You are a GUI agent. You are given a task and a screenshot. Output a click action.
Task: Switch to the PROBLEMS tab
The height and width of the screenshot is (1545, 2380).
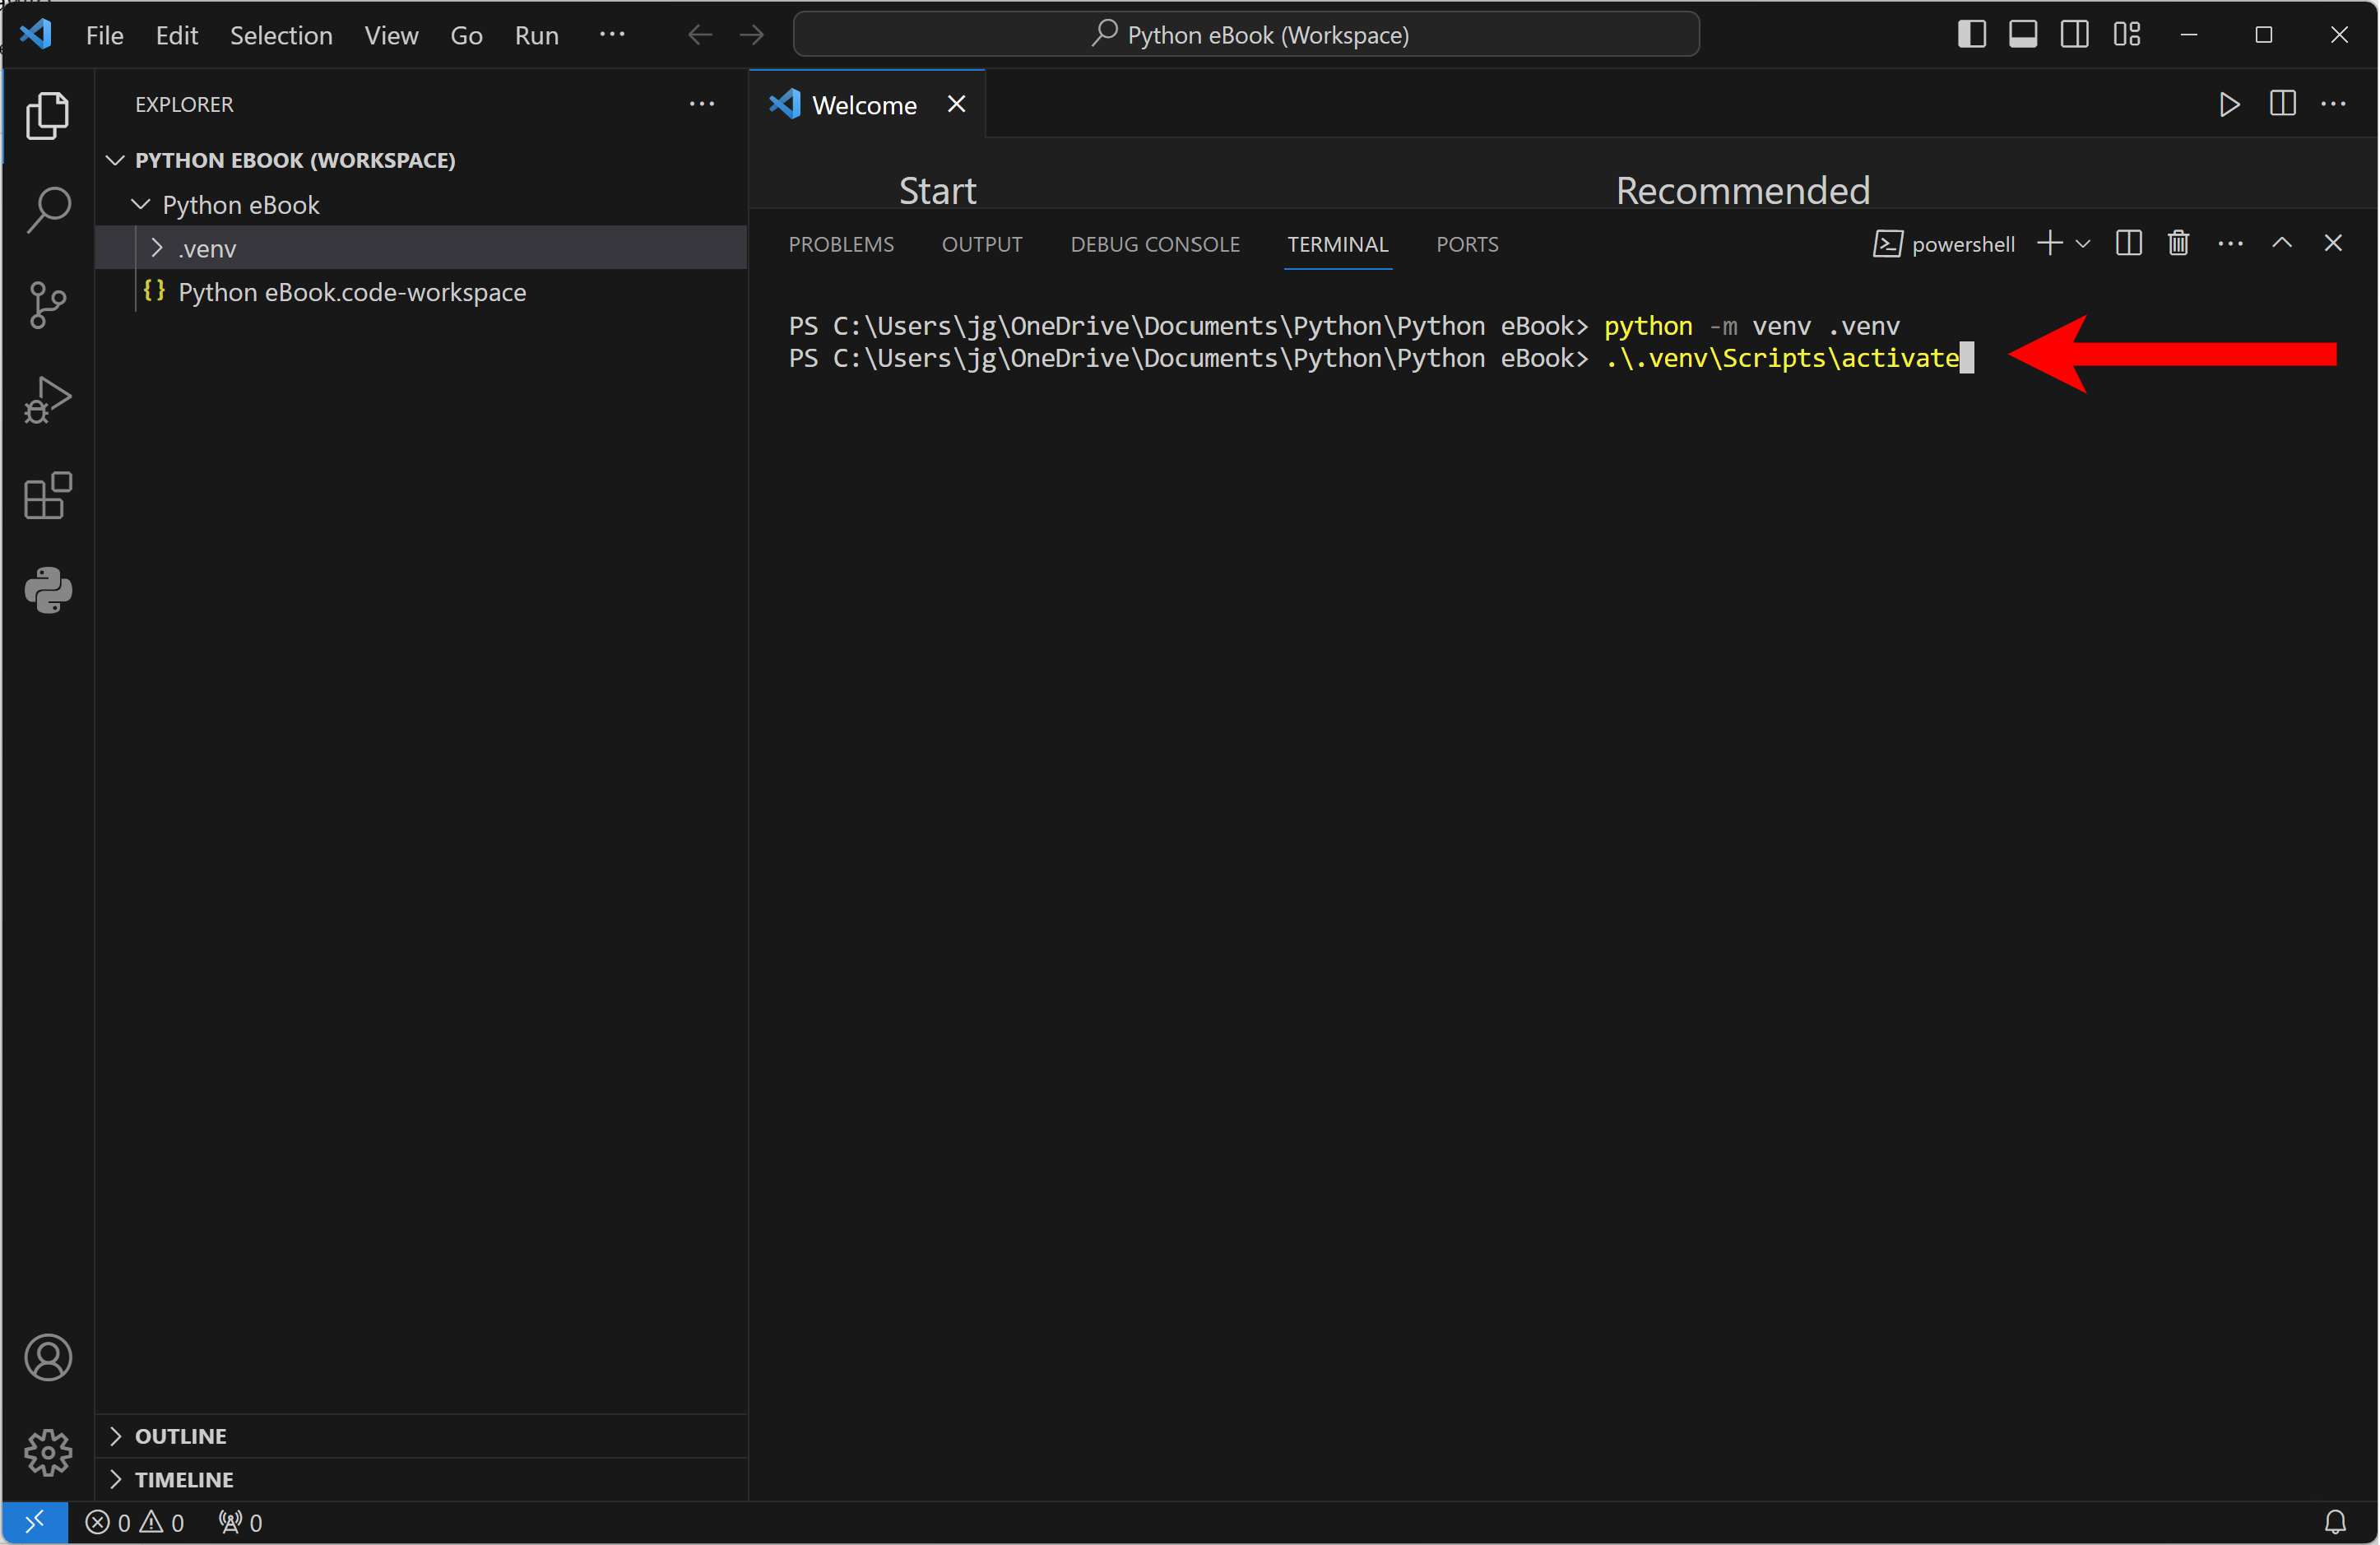(841, 244)
